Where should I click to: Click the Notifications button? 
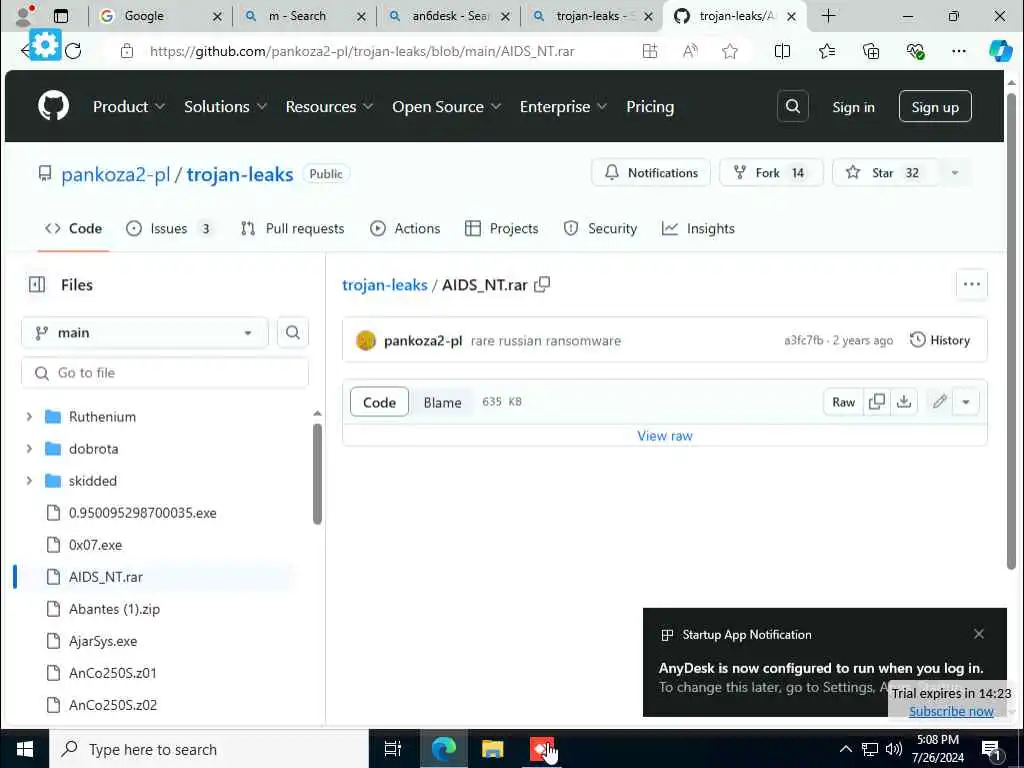coord(650,172)
